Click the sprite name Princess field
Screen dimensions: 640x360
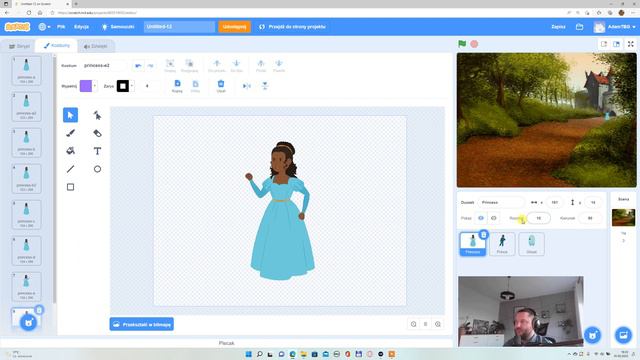(501, 202)
